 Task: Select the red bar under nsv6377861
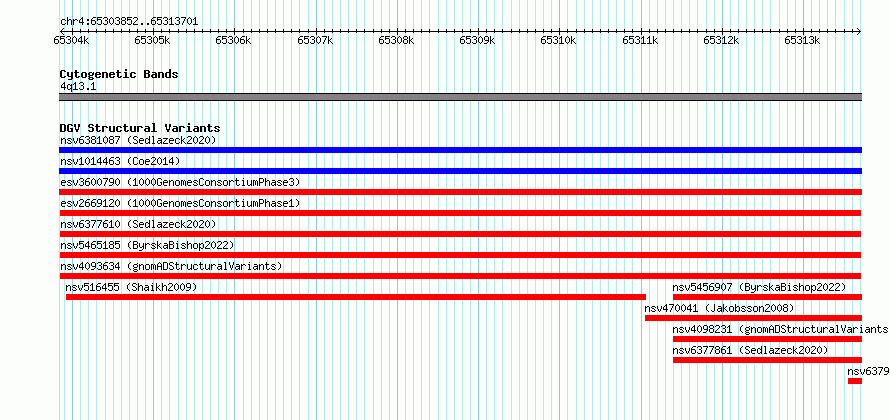coord(767,360)
